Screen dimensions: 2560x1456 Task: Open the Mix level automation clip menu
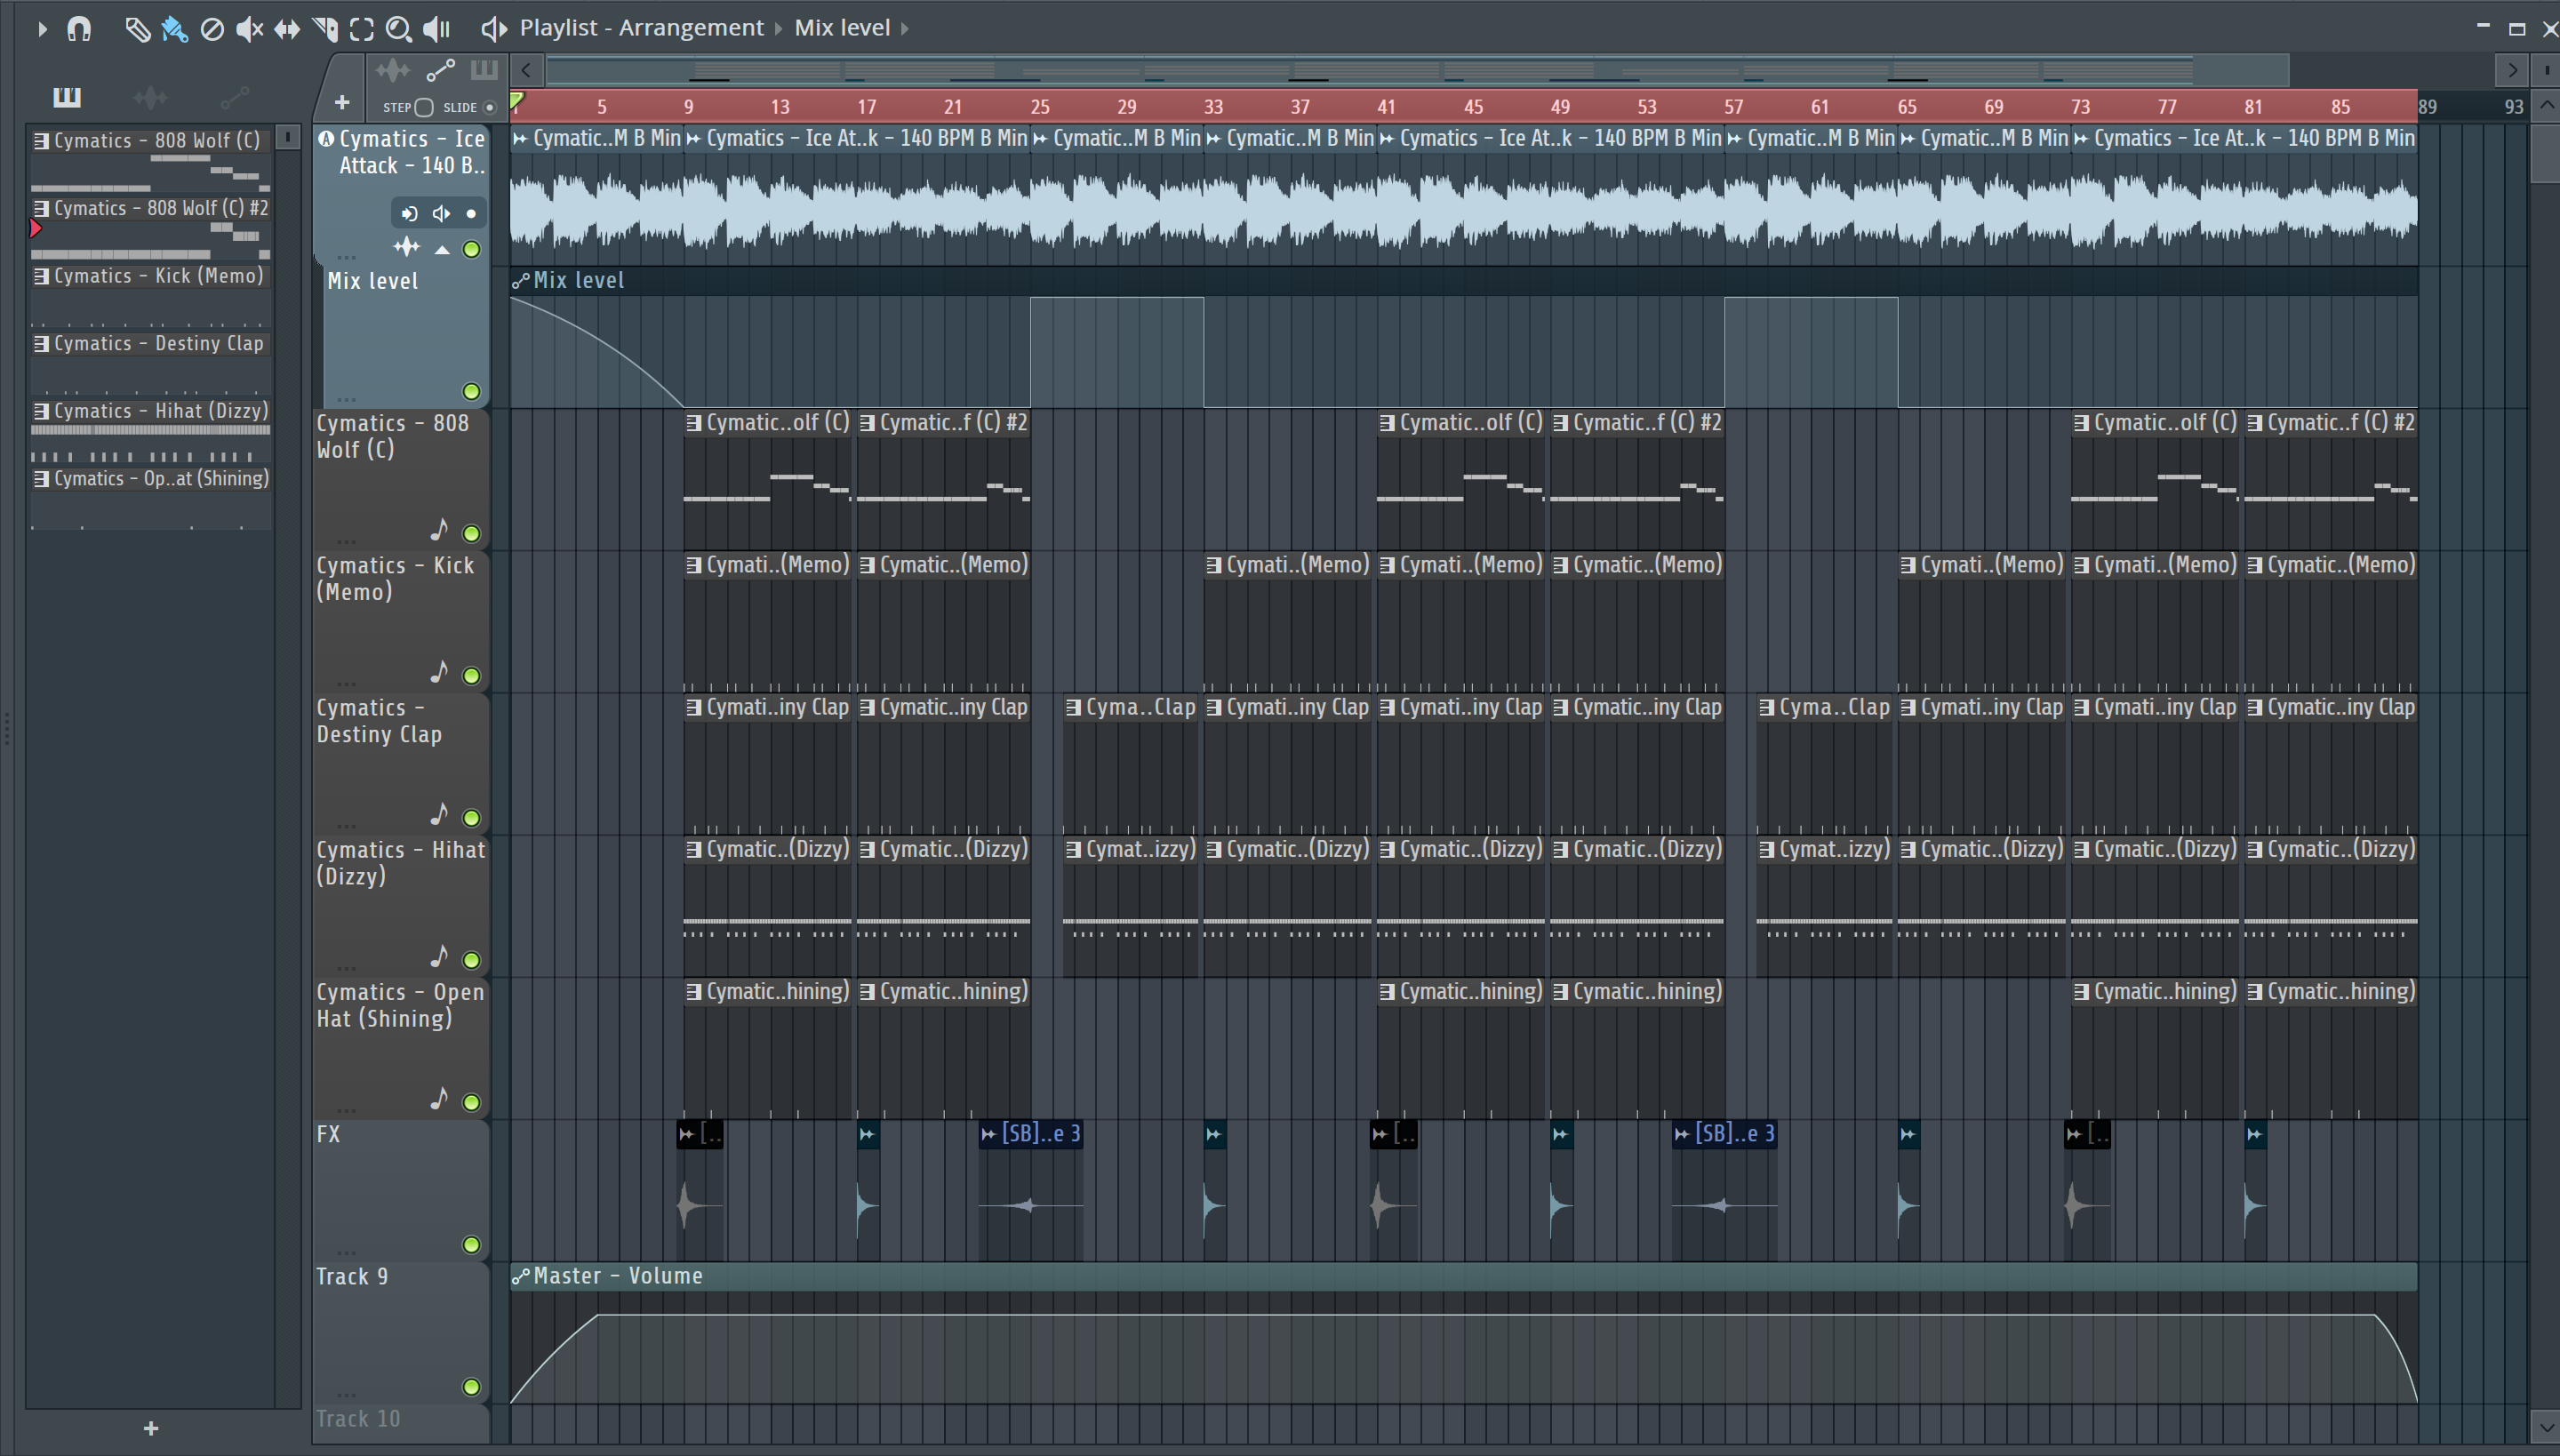520,281
